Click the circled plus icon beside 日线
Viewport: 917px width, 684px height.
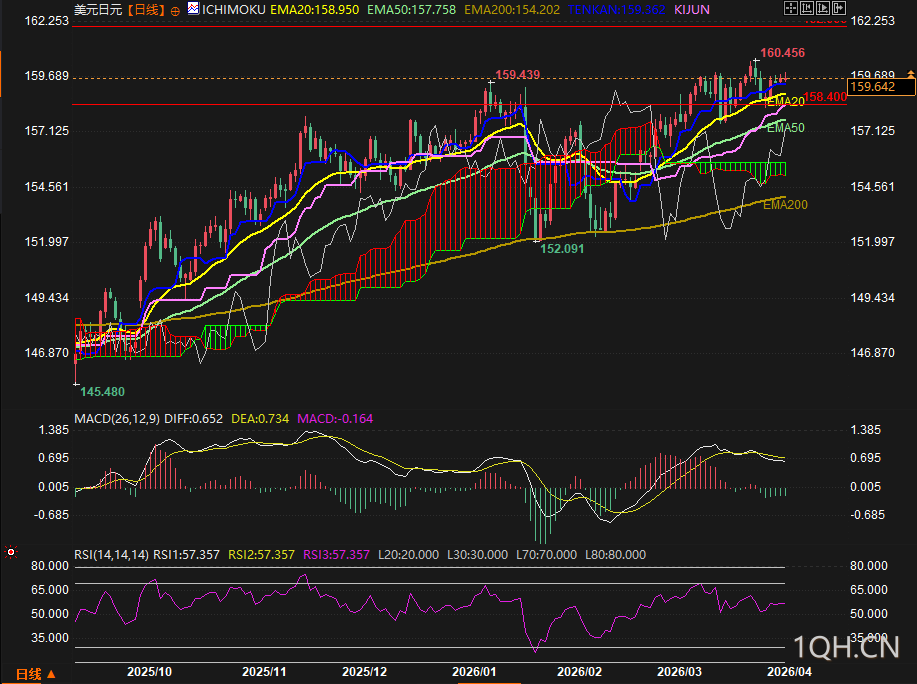point(176,10)
